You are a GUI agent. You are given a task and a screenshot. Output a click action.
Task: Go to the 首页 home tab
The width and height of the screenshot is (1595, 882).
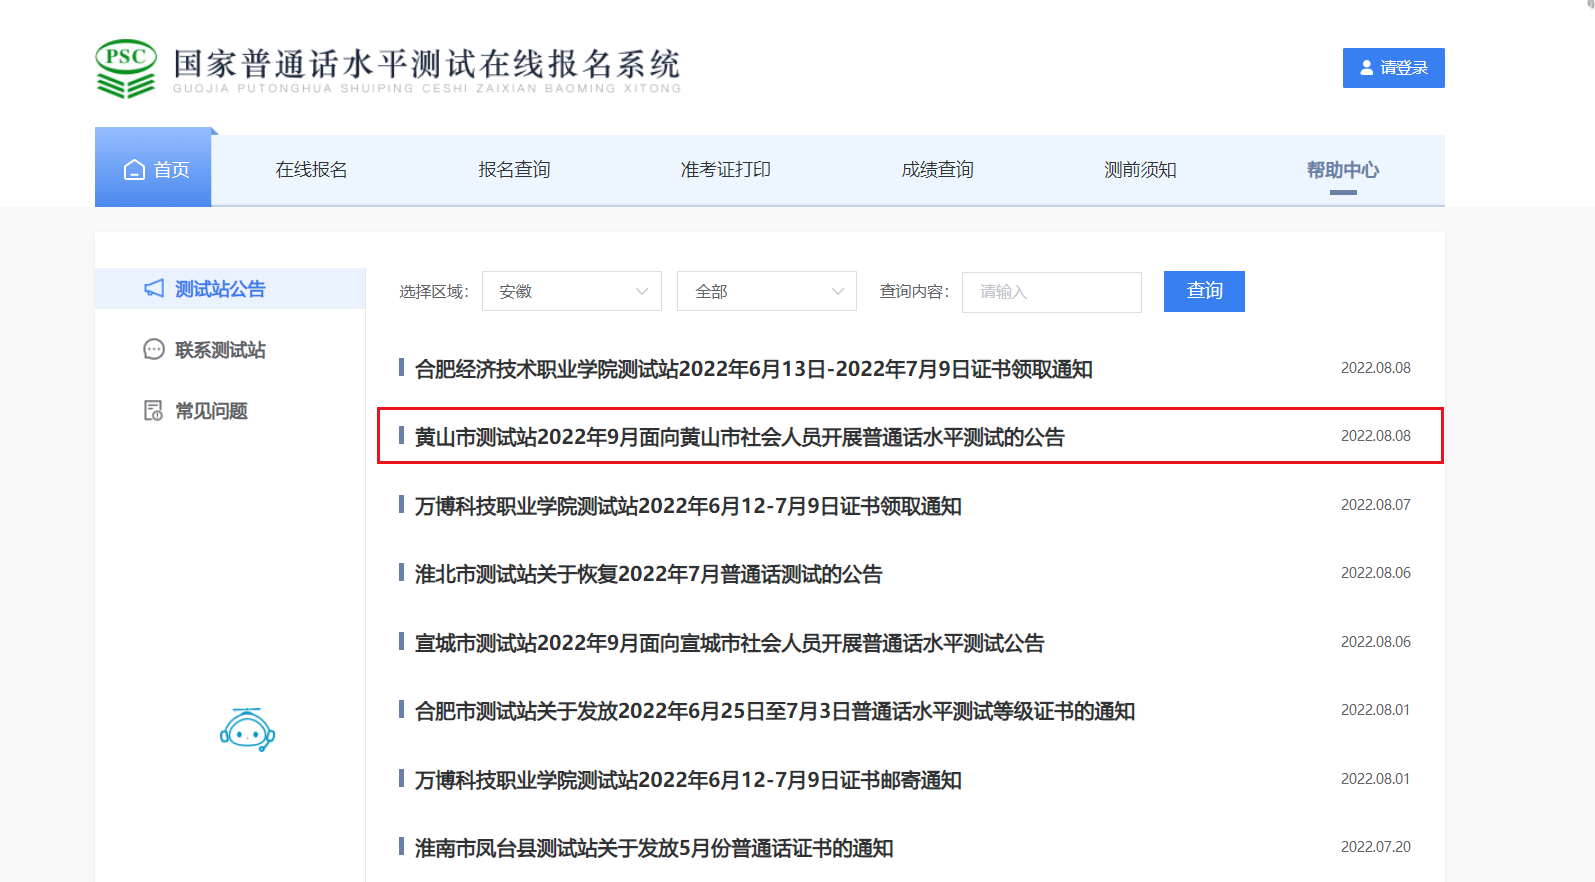tap(153, 168)
